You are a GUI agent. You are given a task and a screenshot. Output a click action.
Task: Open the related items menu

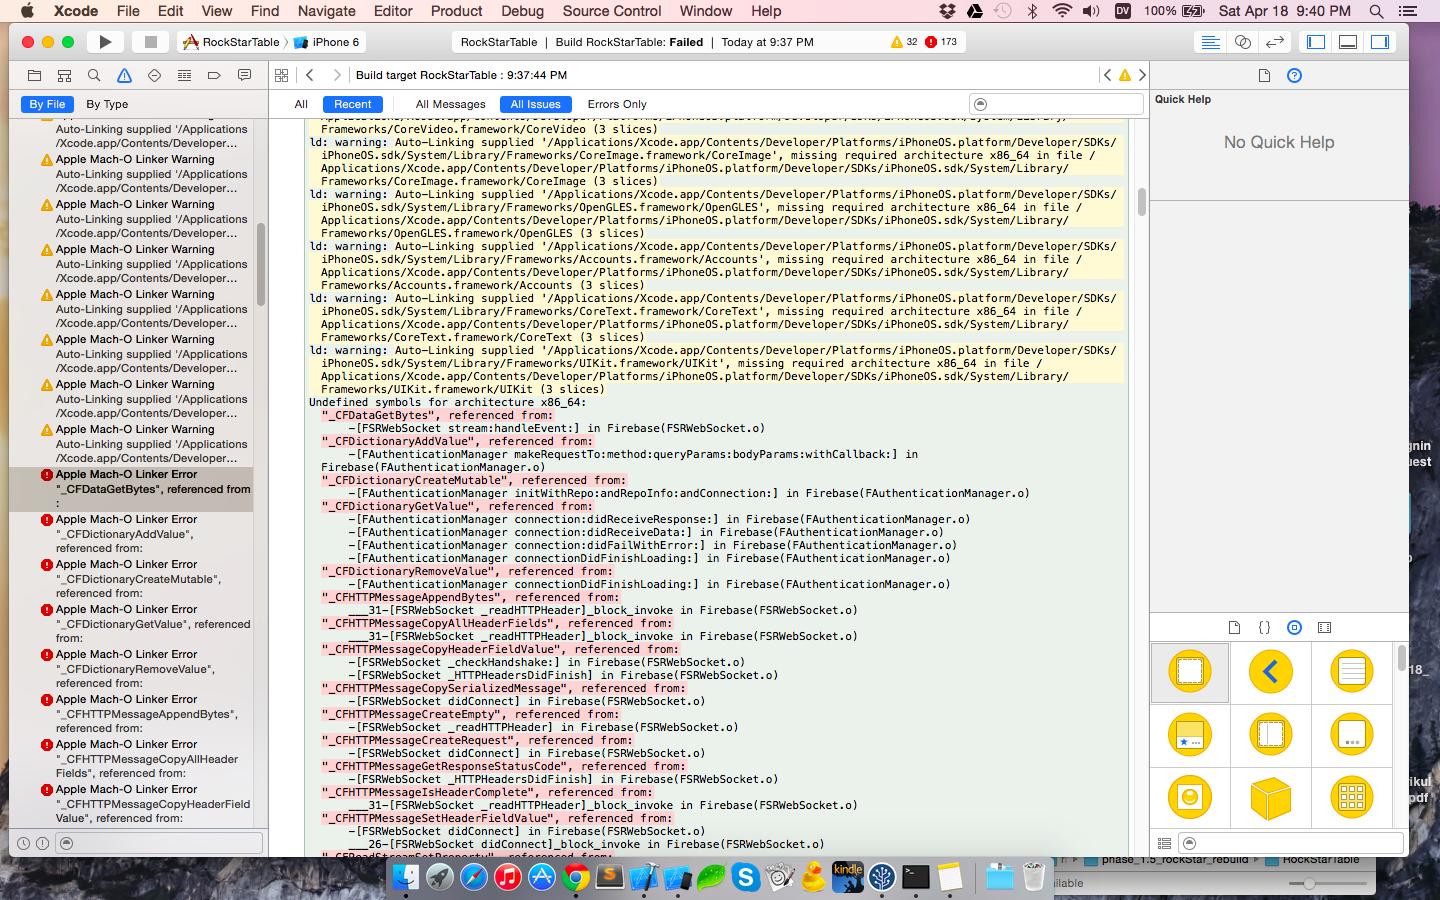tap(282, 75)
